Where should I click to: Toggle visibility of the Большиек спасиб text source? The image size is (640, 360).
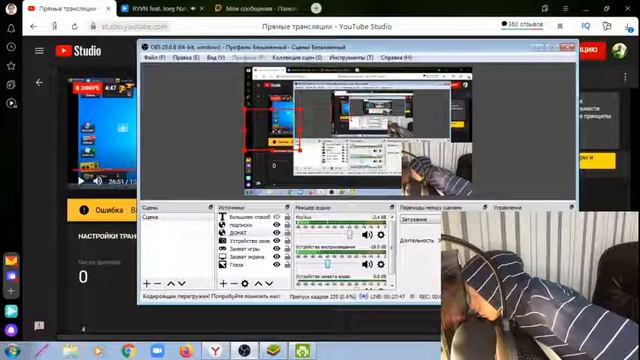[277, 217]
